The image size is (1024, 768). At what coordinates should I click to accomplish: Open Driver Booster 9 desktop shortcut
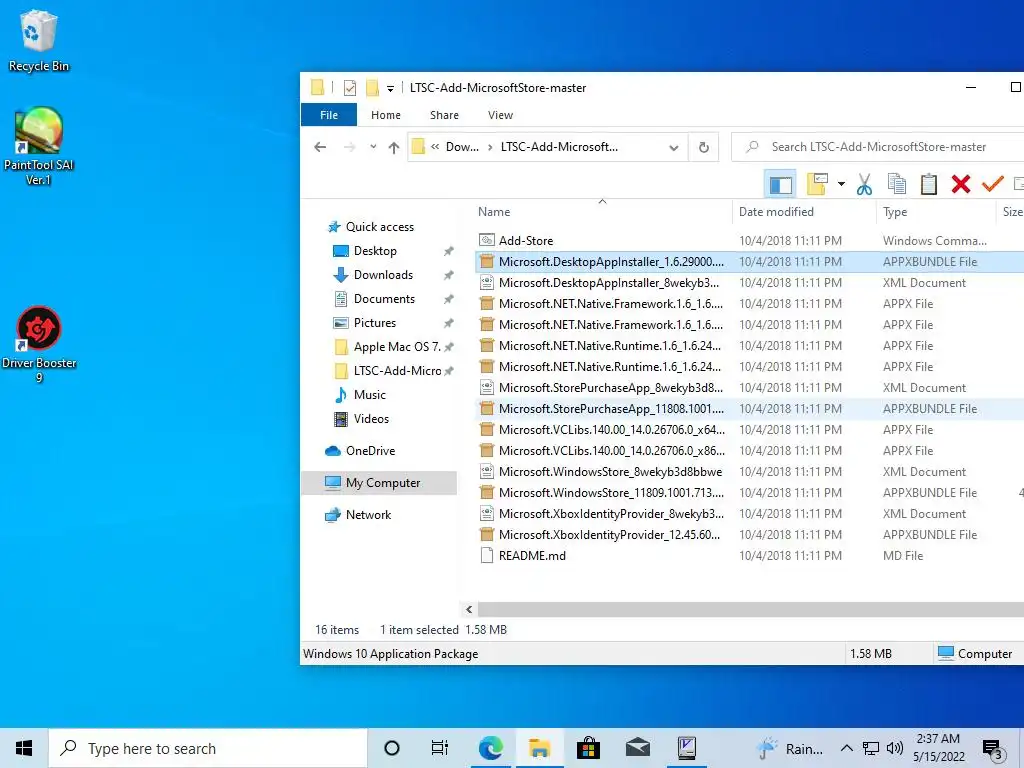coord(39,344)
